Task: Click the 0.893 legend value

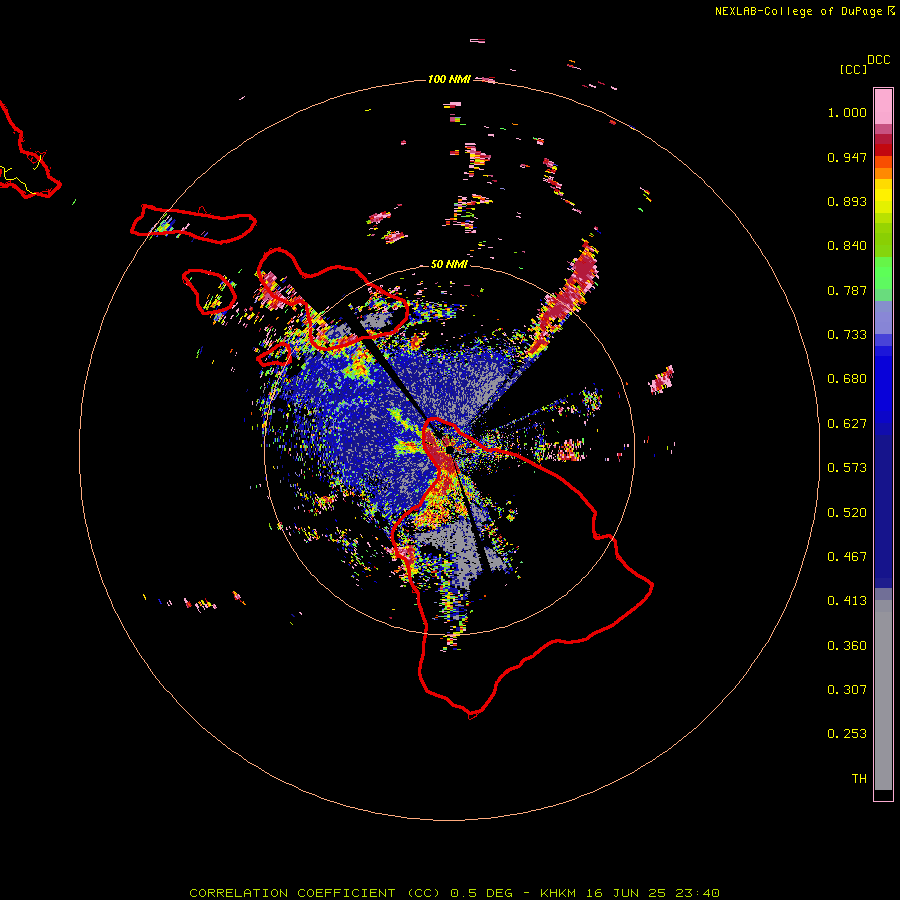Action: (847, 201)
